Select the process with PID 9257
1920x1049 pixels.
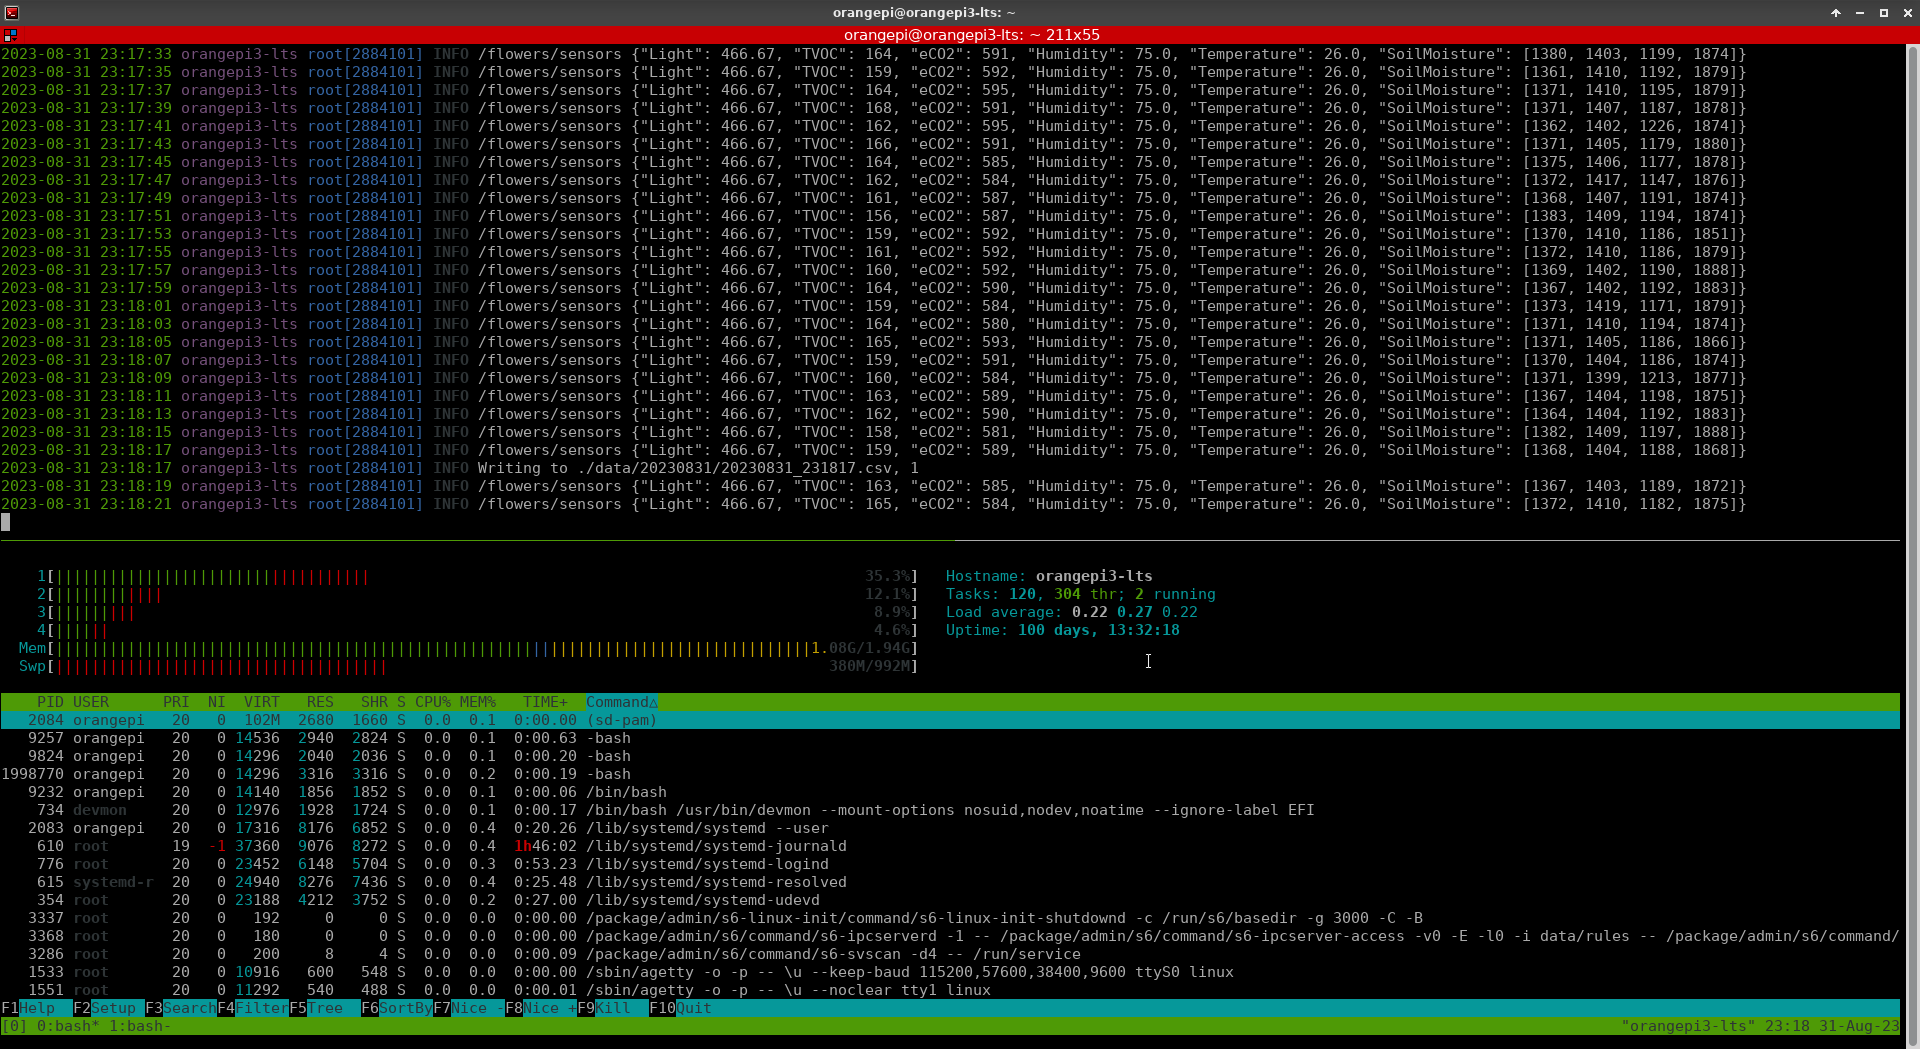pos(950,738)
